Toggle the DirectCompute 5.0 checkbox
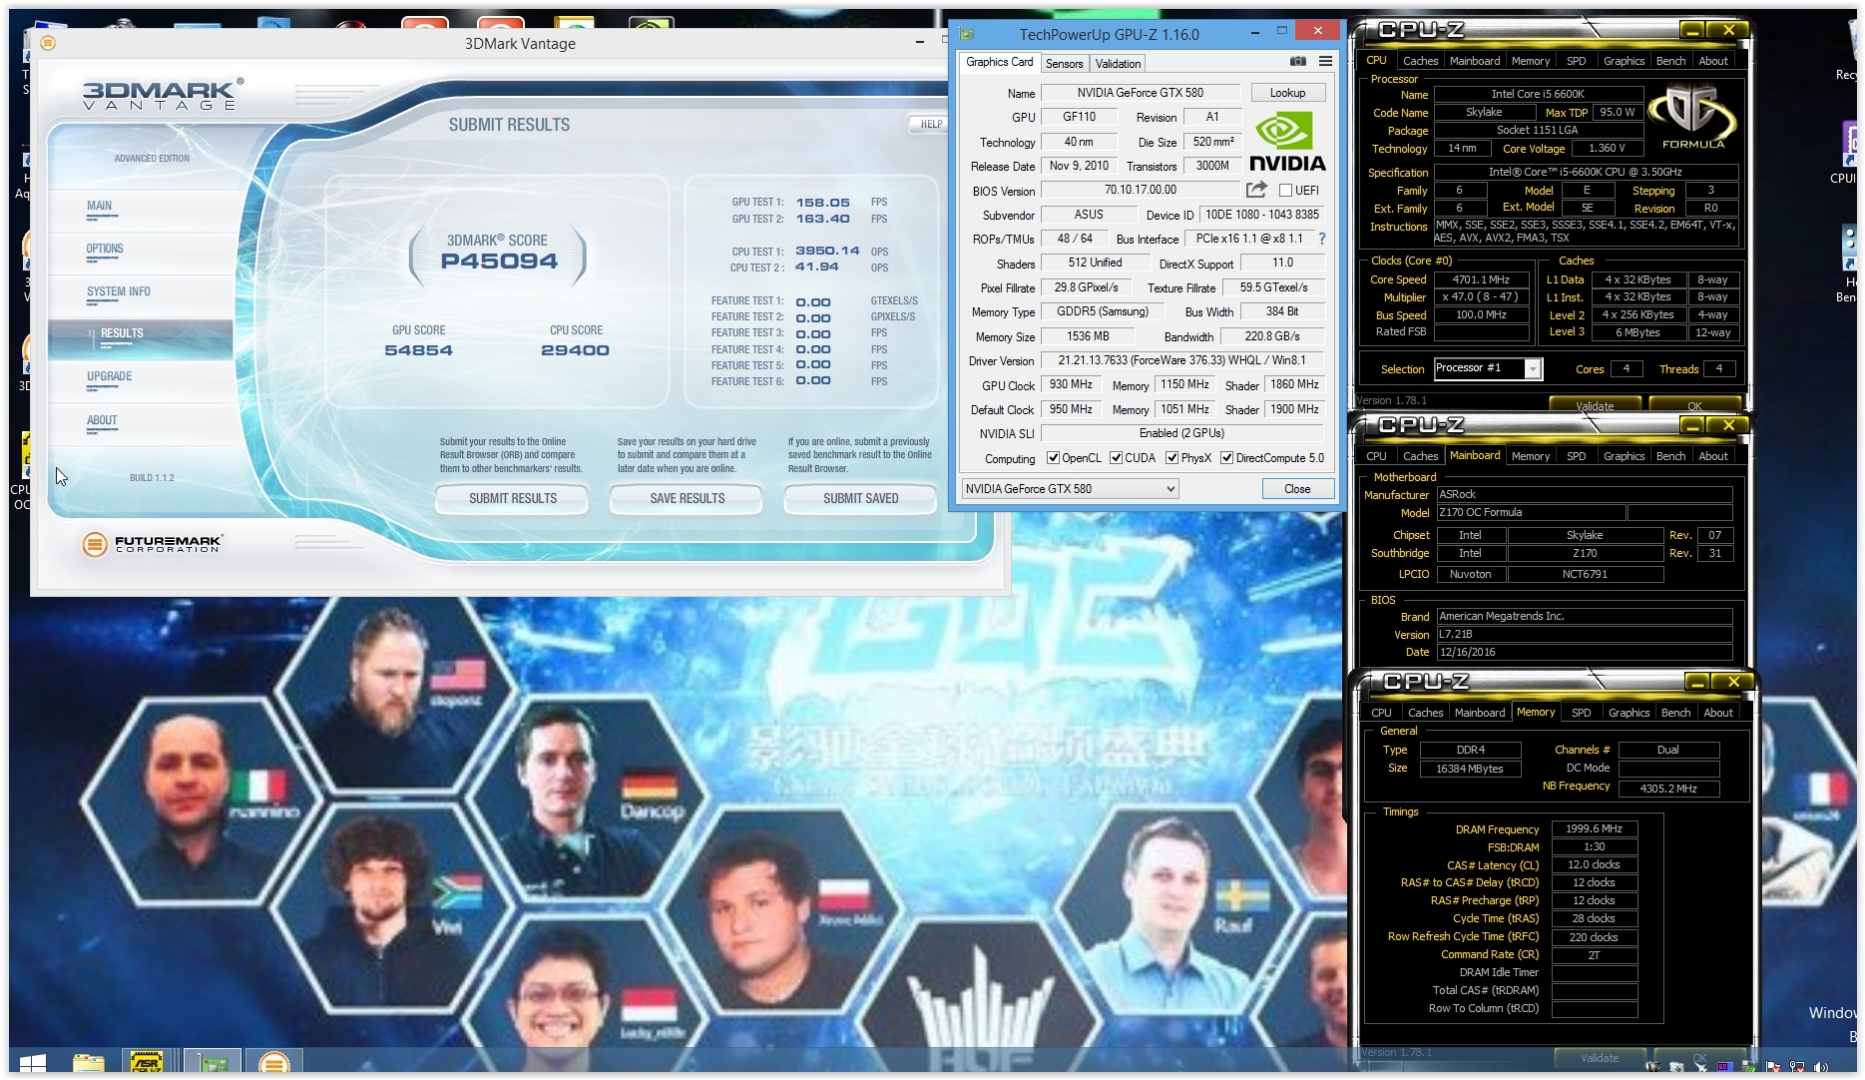 coord(1227,458)
